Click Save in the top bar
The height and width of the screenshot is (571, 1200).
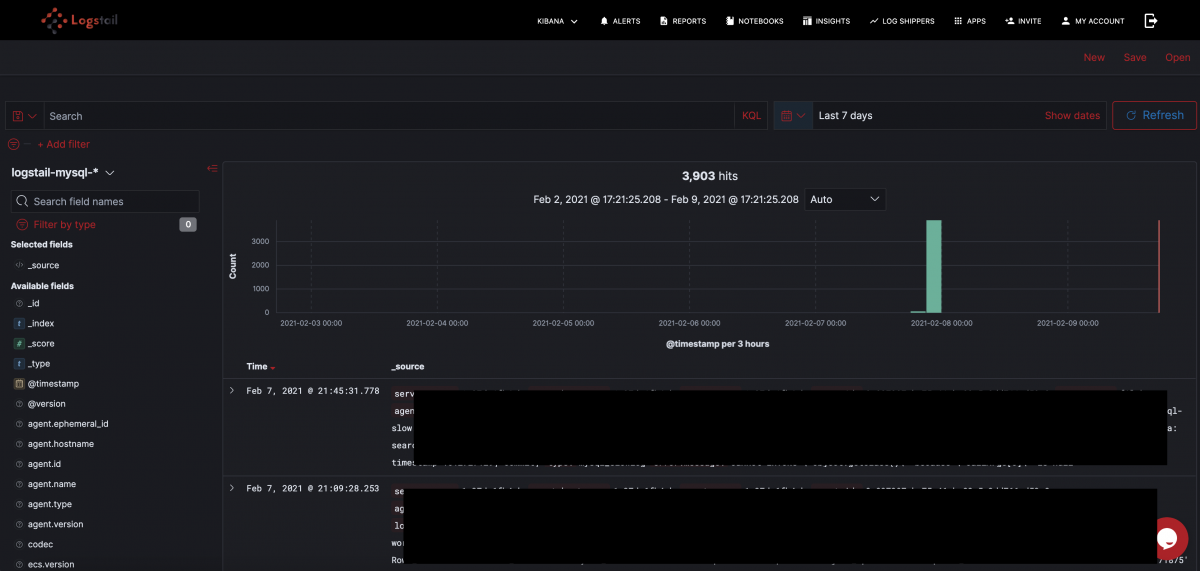tap(1135, 58)
